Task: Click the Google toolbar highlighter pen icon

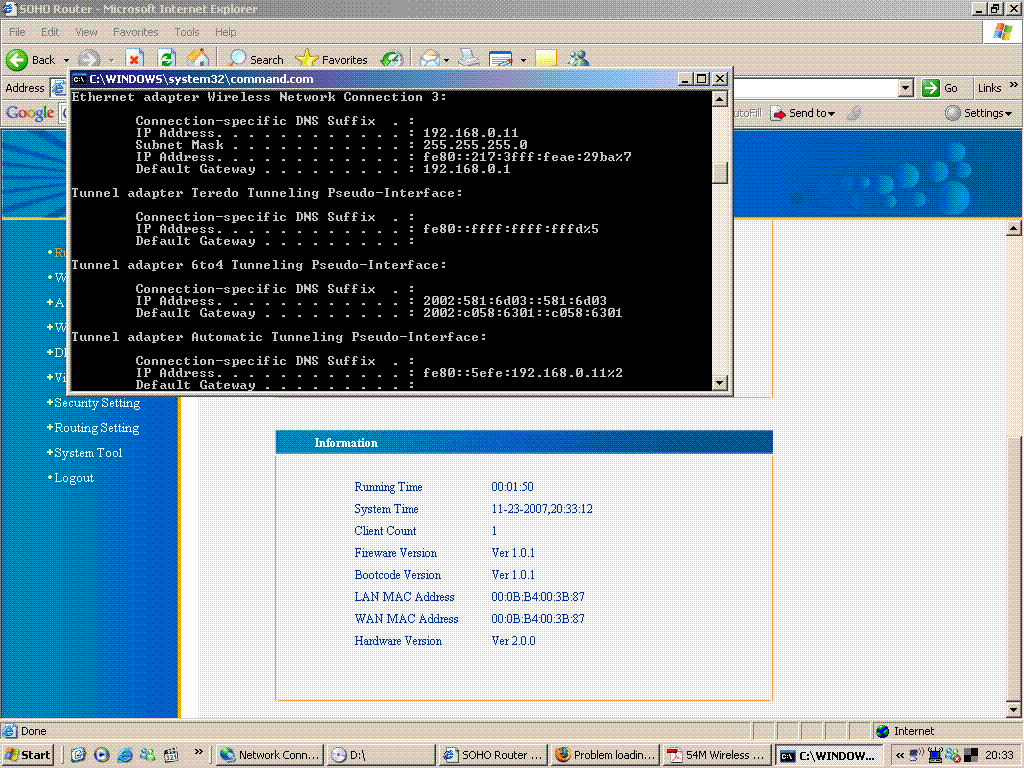Action: coord(854,113)
